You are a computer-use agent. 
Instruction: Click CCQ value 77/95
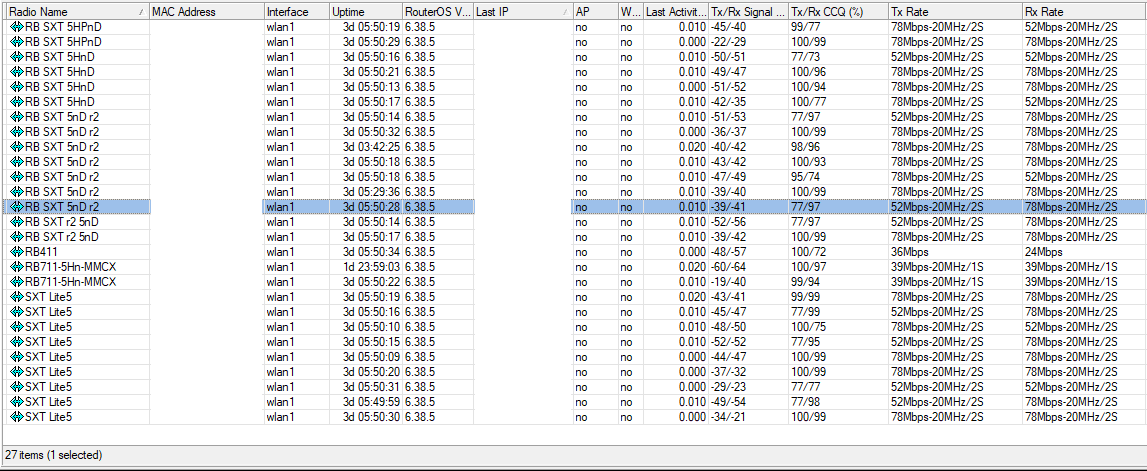click(805, 342)
